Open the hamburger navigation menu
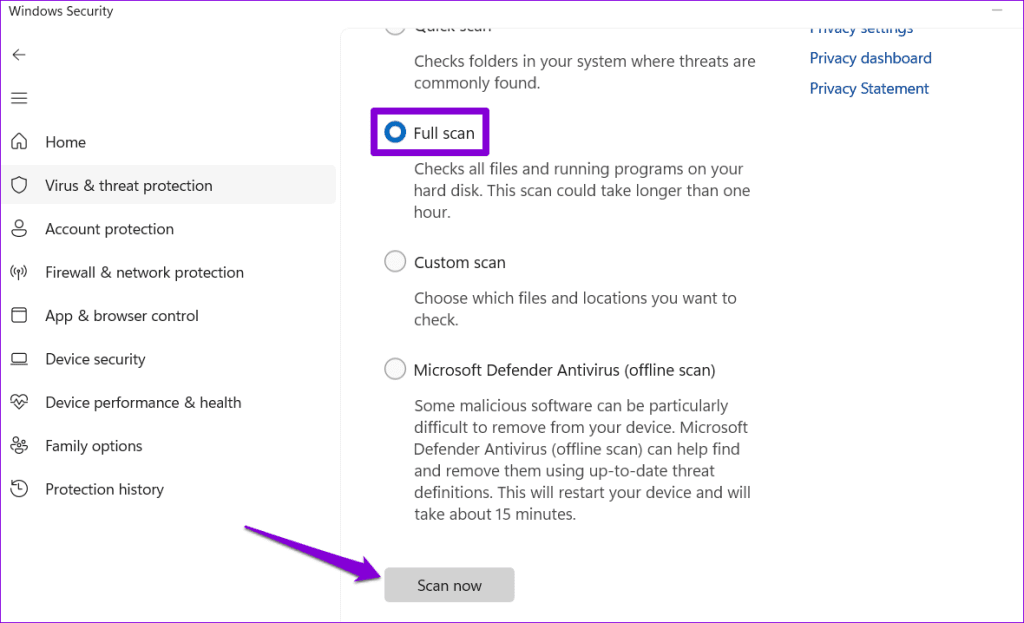Viewport: 1024px width, 623px height. pyautogui.click(x=19, y=98)
